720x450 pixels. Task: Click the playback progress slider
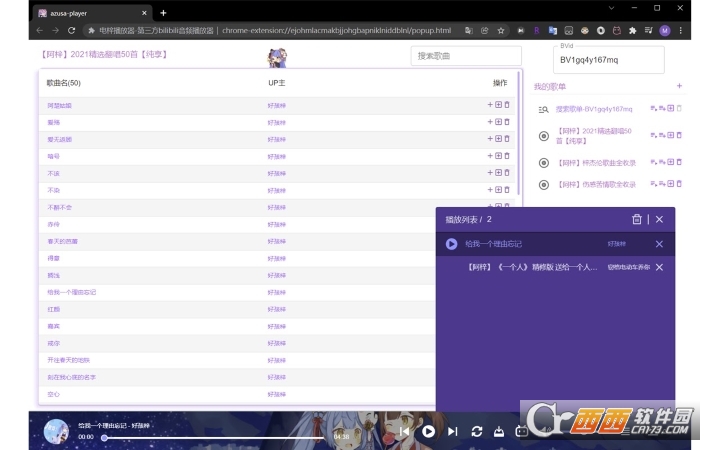pos(218,438)
